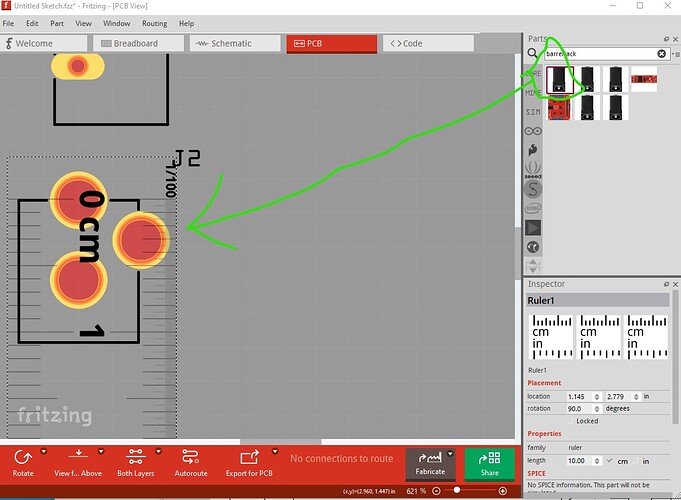Viewport: 681px width, 500px height.
Task: Click the rotation field 90.0
Action: (579, 409)
